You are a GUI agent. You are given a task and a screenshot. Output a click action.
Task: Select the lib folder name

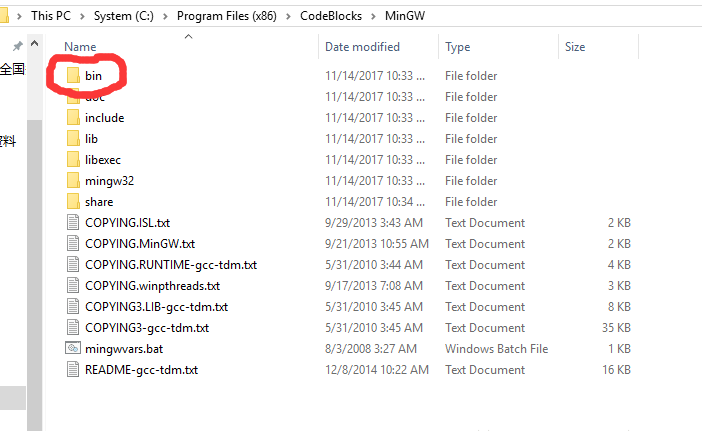pyautogui.click(x=91, y=139)
